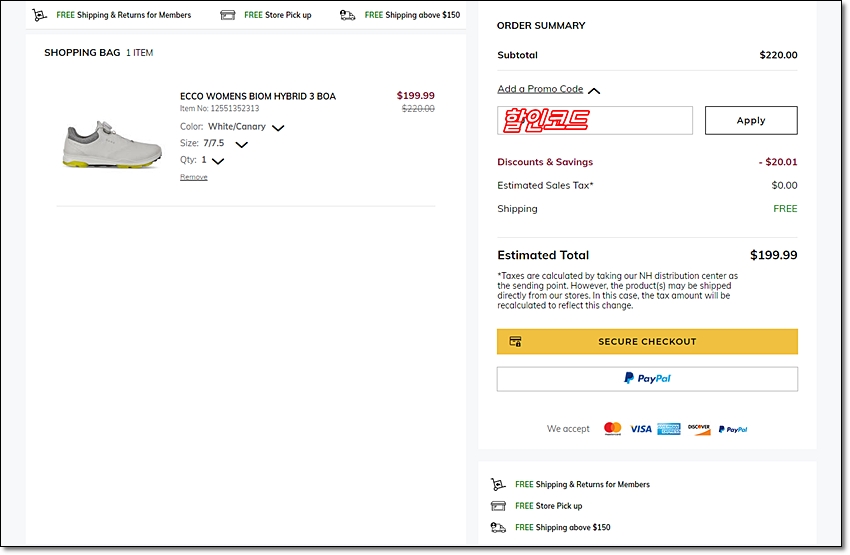
Task: Click FREE Store Pick up text at bottom
Action: coord(549,506)
